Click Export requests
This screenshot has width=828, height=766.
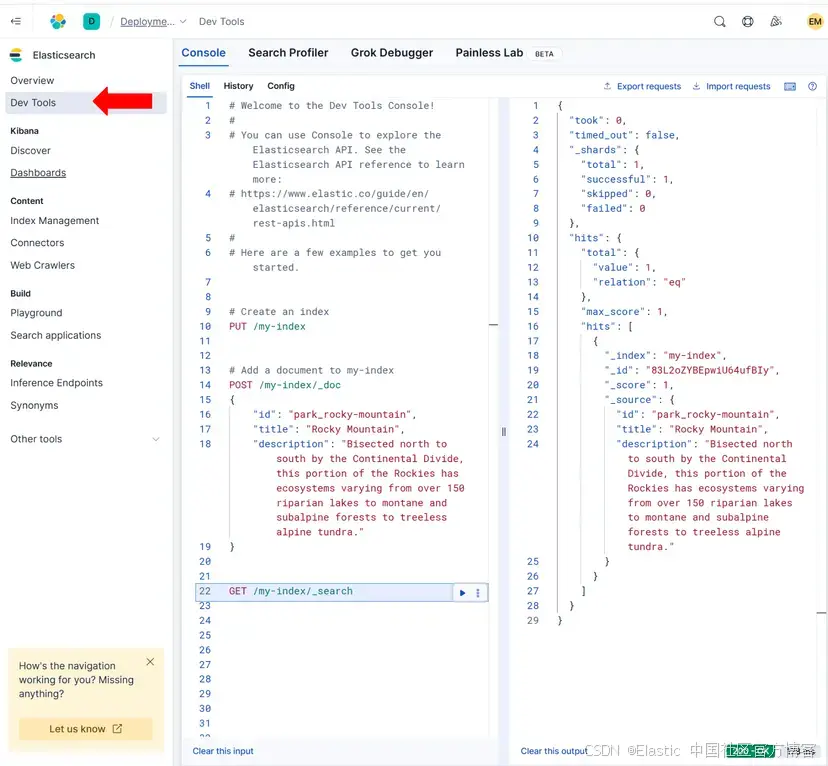pos(643,87)
